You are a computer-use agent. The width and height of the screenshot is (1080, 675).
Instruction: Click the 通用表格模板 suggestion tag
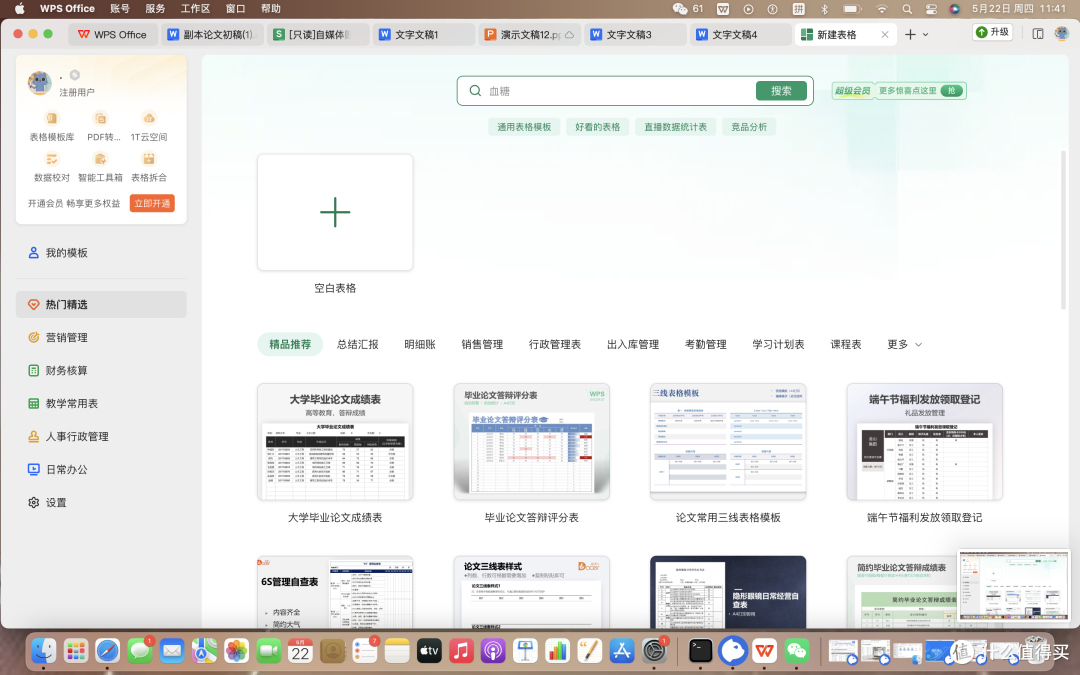click(x=524, y=127)
